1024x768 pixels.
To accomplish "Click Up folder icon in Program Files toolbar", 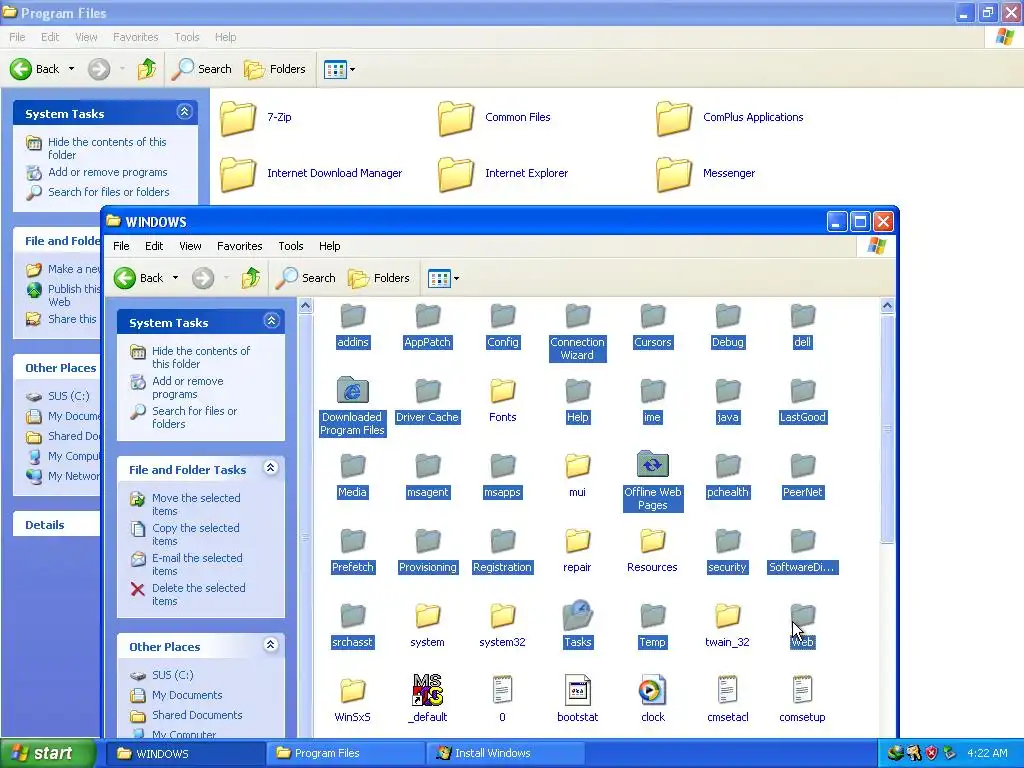I will [x=147, y=69].
